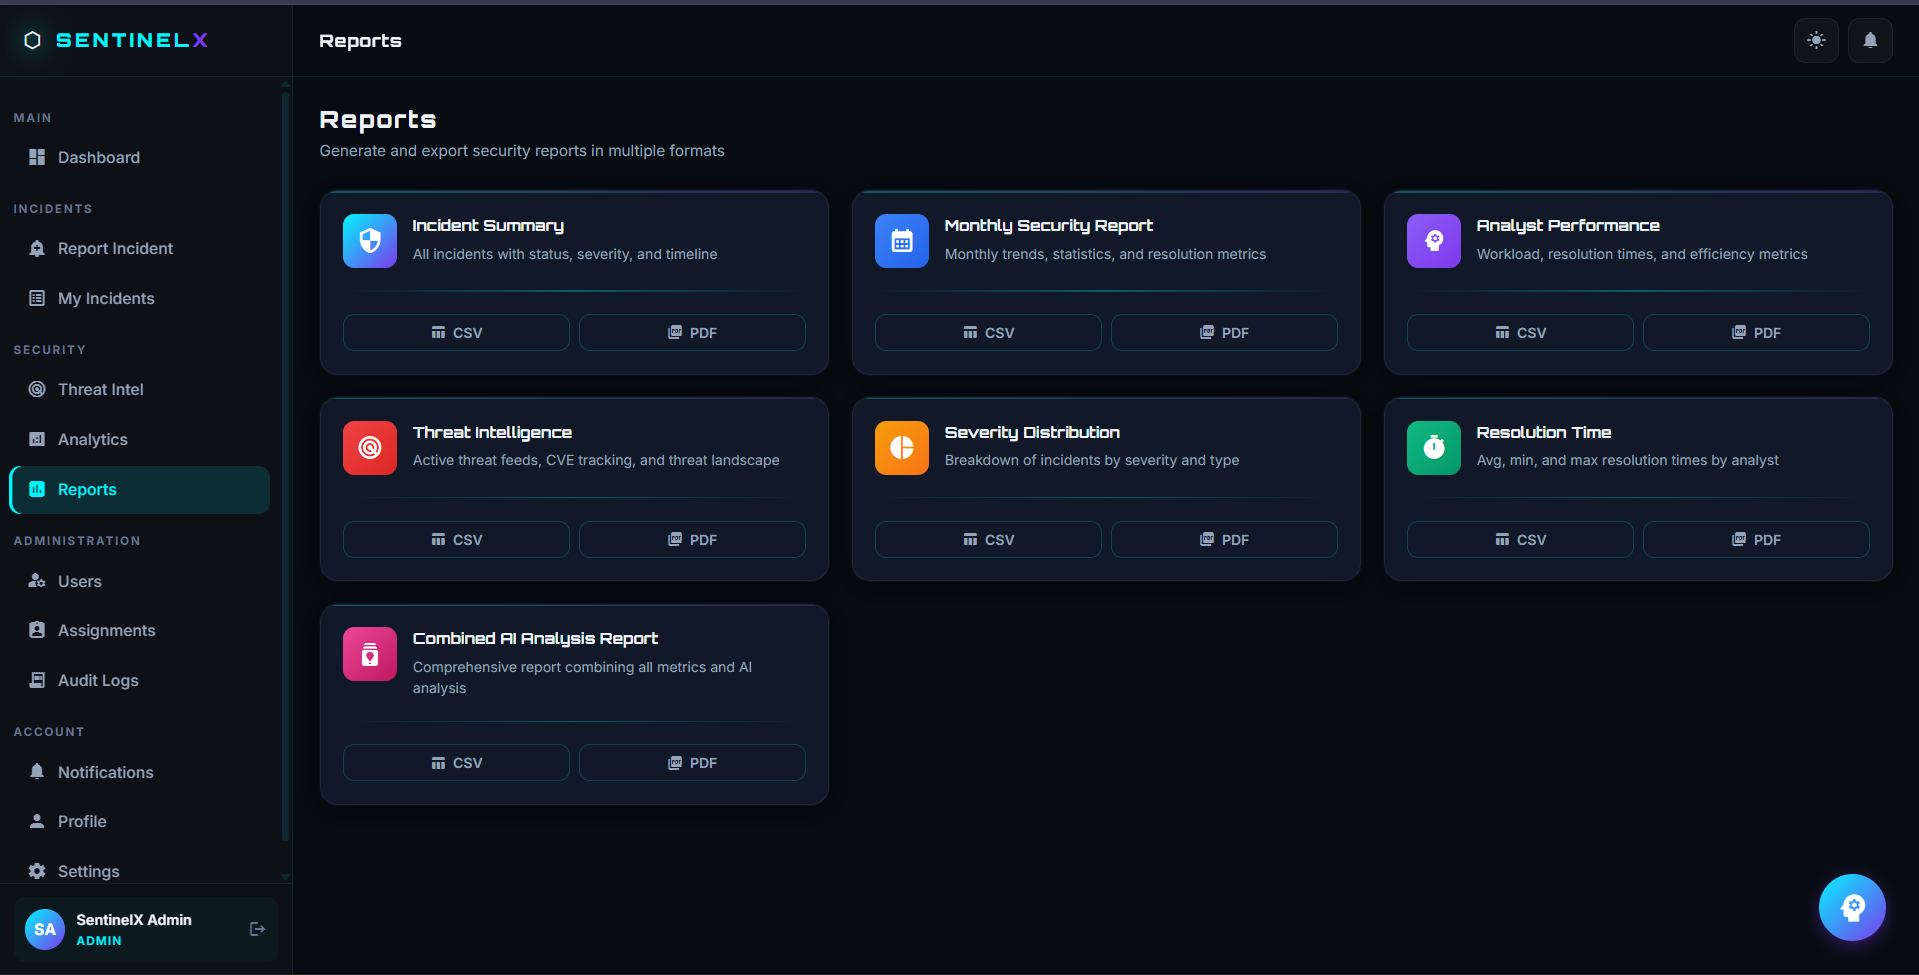Export Incident Summary as CSV
1919x975 pixels.
click(456, 333)
